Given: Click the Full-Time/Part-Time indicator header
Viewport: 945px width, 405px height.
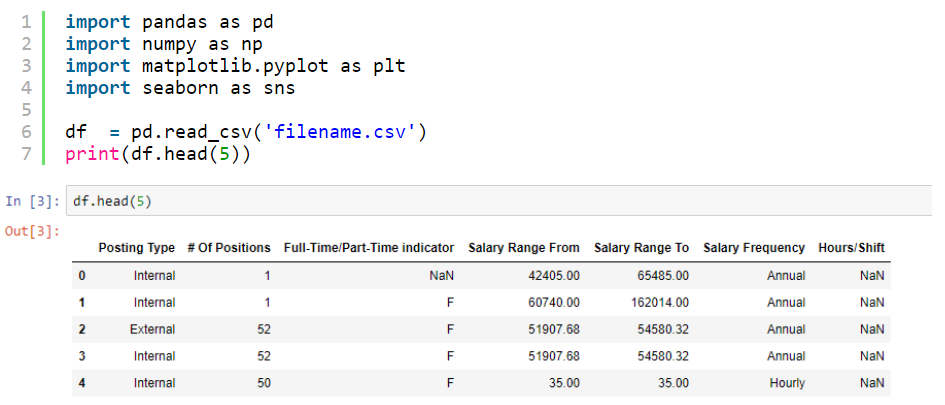Looking at the screenshot, I should (x=369, y=248).
